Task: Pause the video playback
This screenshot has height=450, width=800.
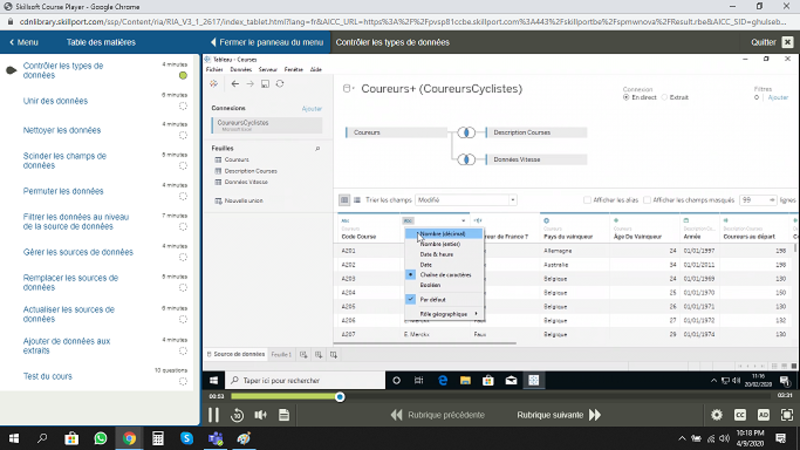Action: 213,415
